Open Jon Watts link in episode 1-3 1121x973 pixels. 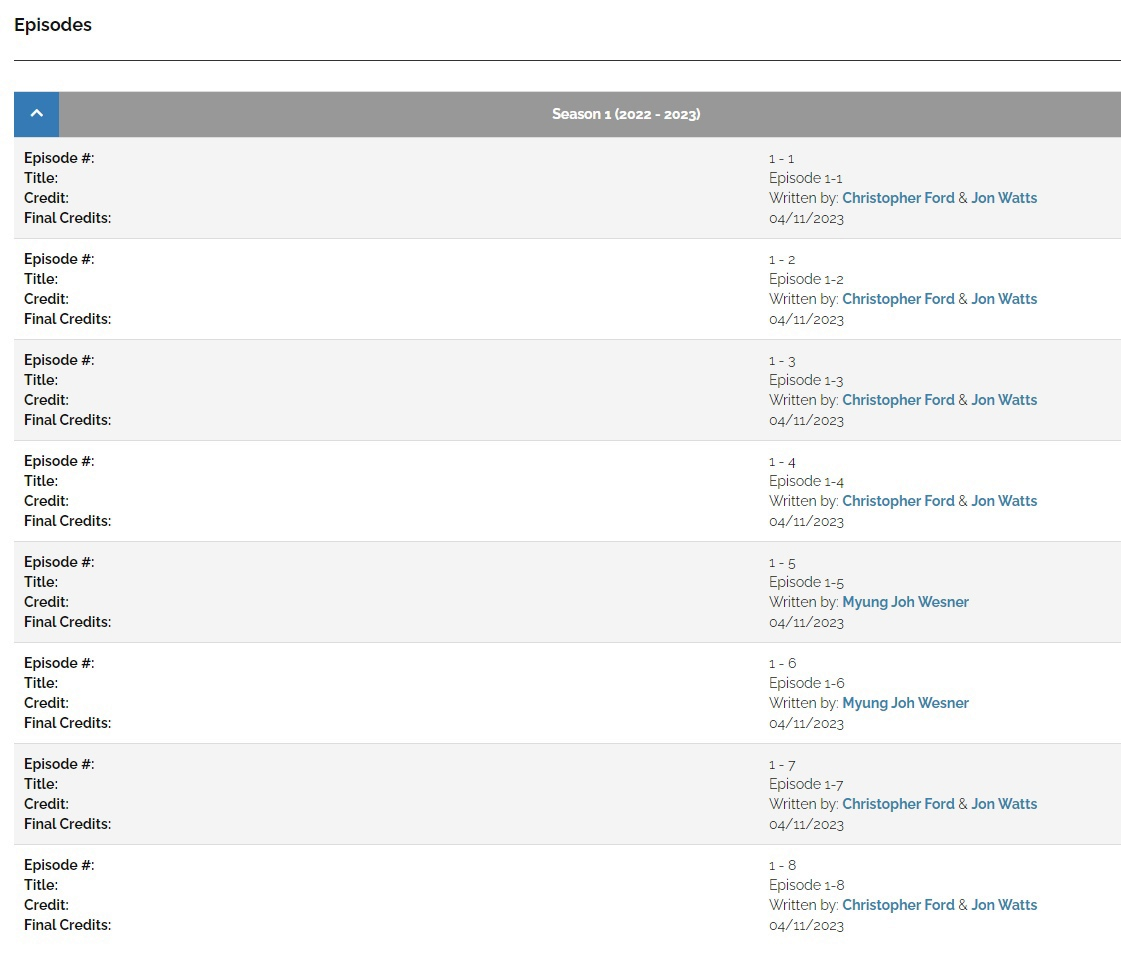tap(1004, 400)
